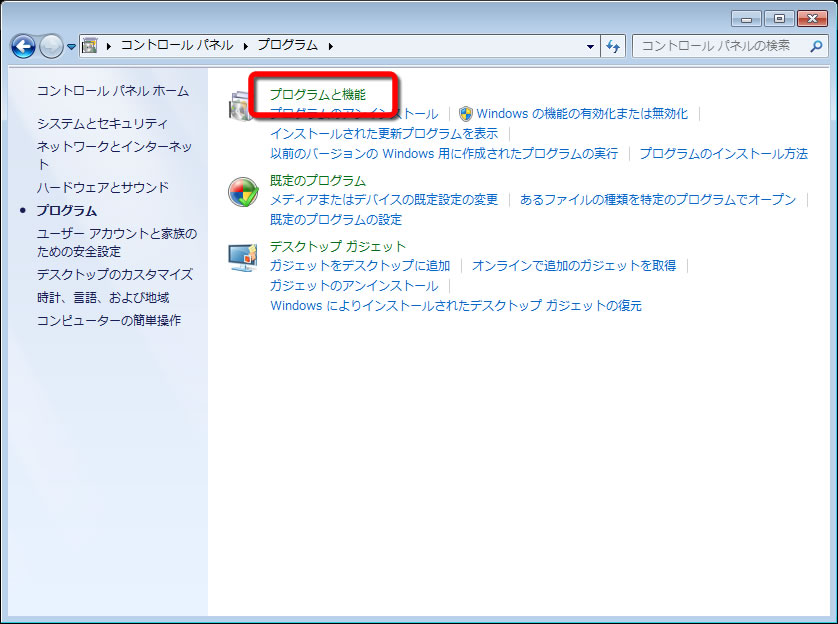This screenshot has height=624, width=838.
Task: Select コントロール パネル in the address bar
Action: (x=177, y=45)
